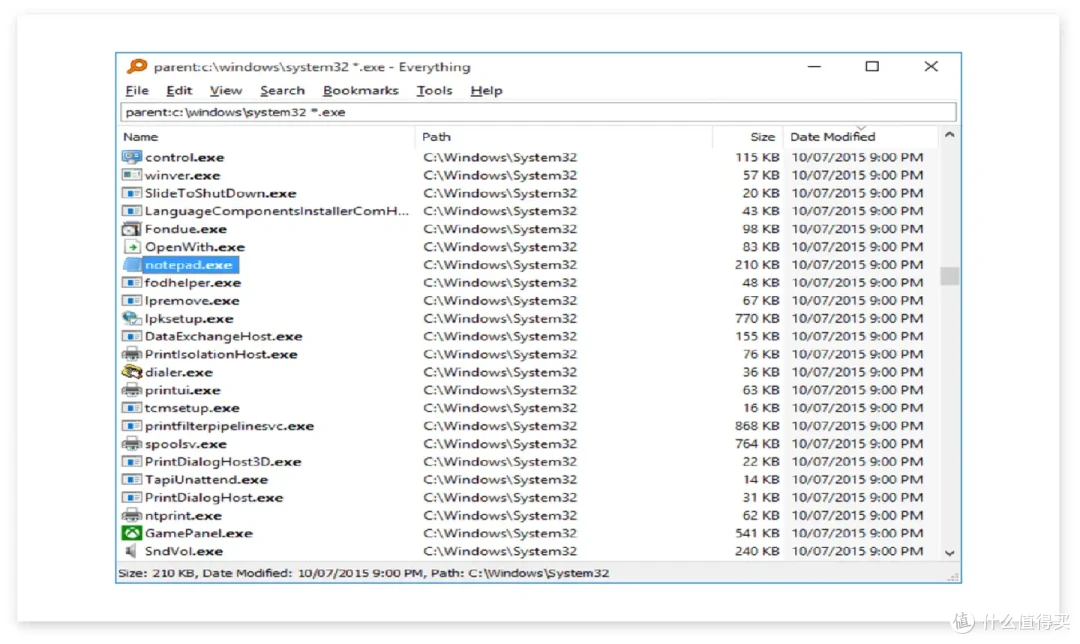Open the Tools menu
Viewport: 1080px width, 644px height.
434,90
